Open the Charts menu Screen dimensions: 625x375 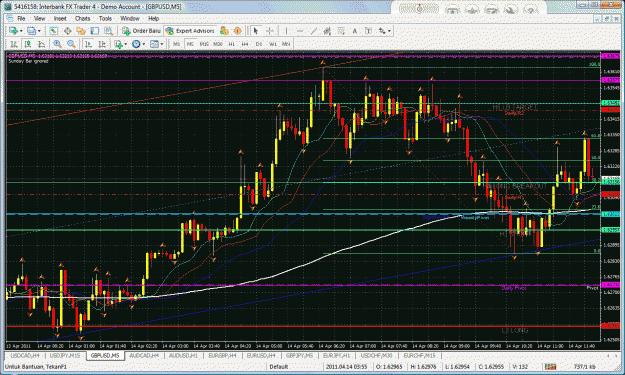click(x=82, y=18)
